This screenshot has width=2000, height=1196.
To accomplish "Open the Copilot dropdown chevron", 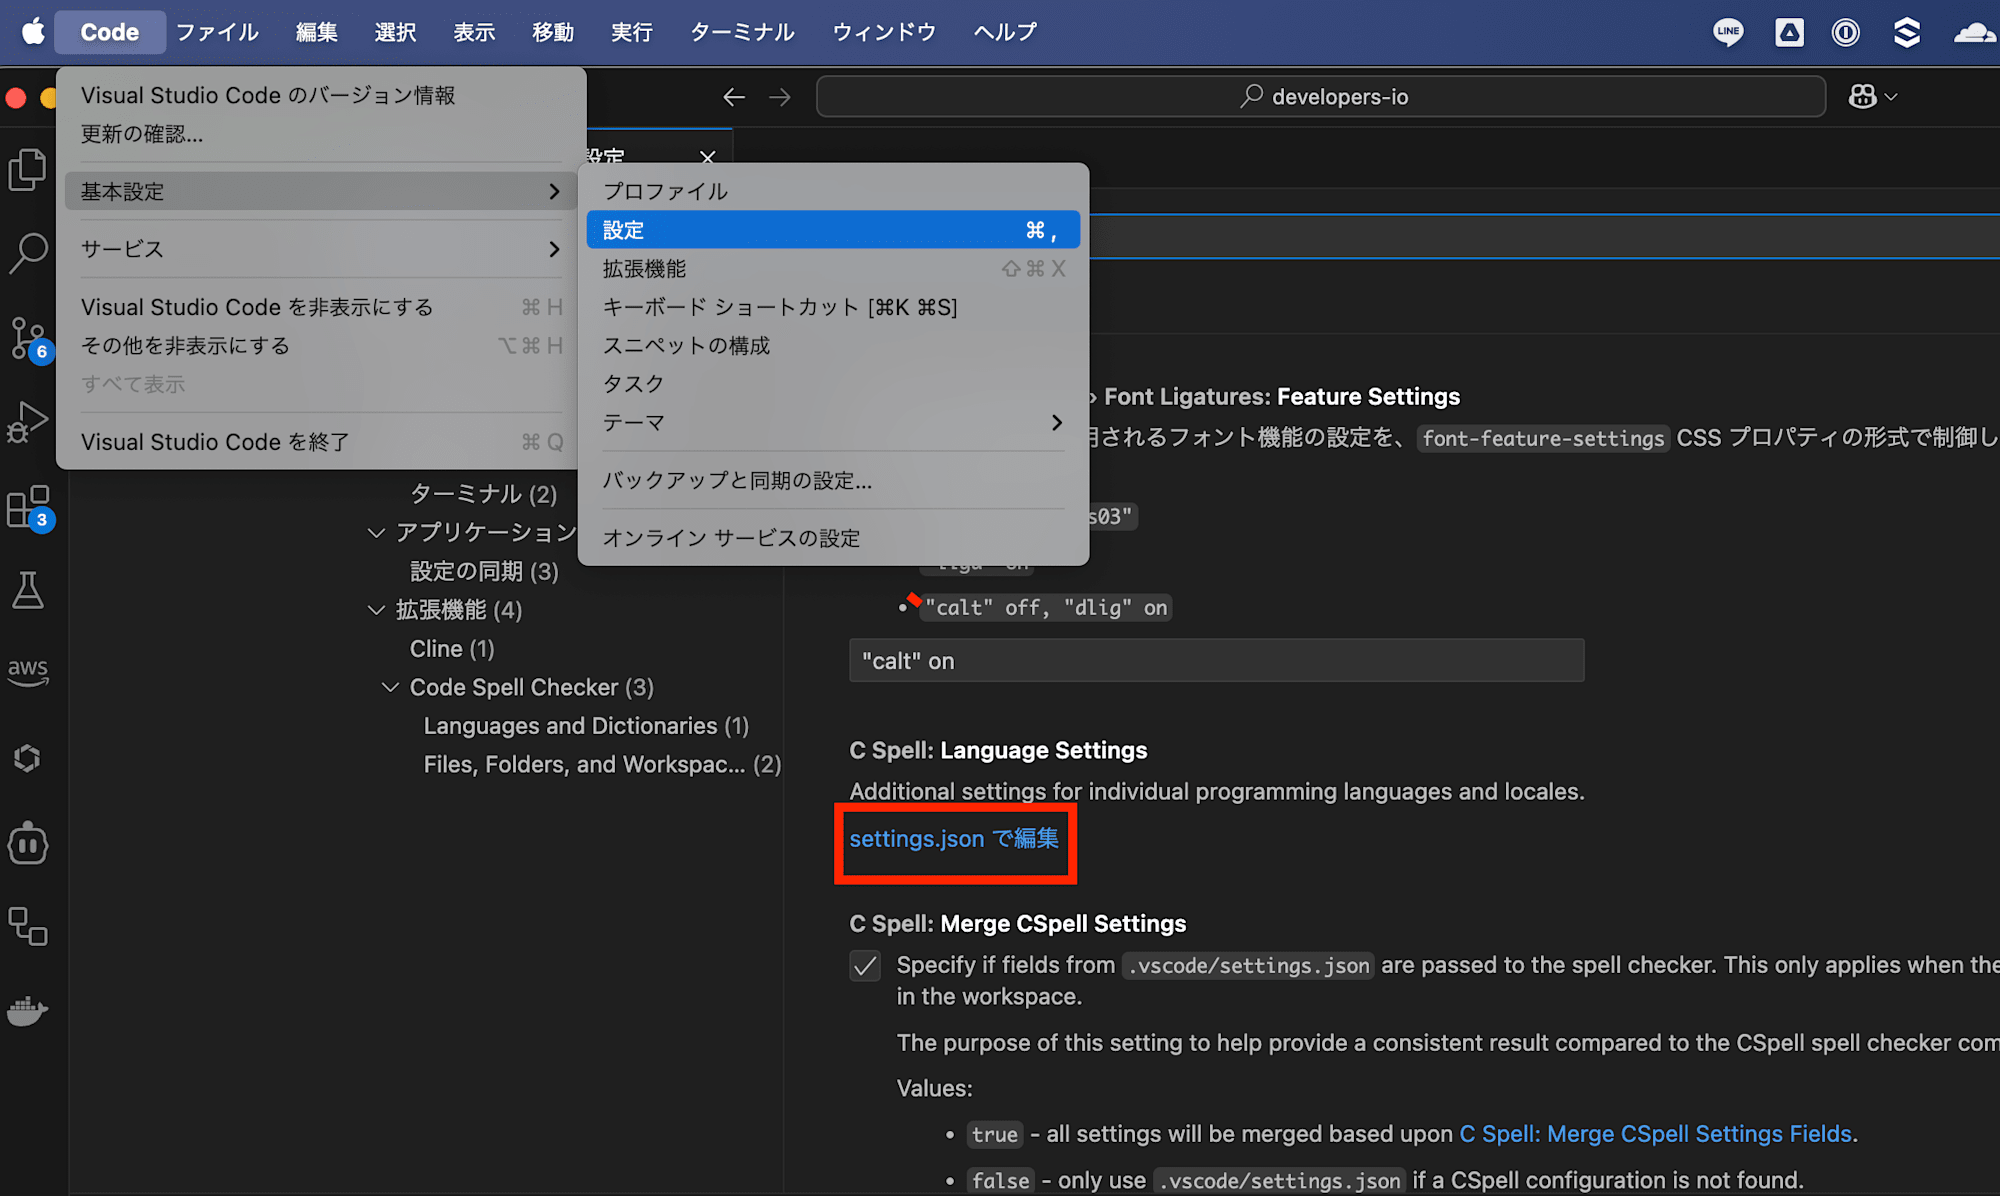I will click(1891, 97).
